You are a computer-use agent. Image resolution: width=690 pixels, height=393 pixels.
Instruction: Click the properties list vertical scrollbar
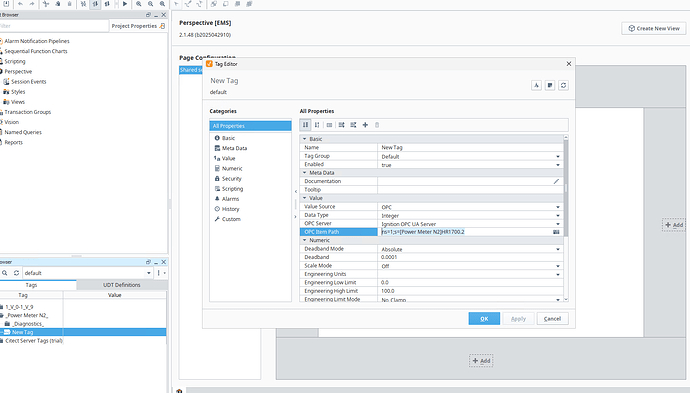566,188
